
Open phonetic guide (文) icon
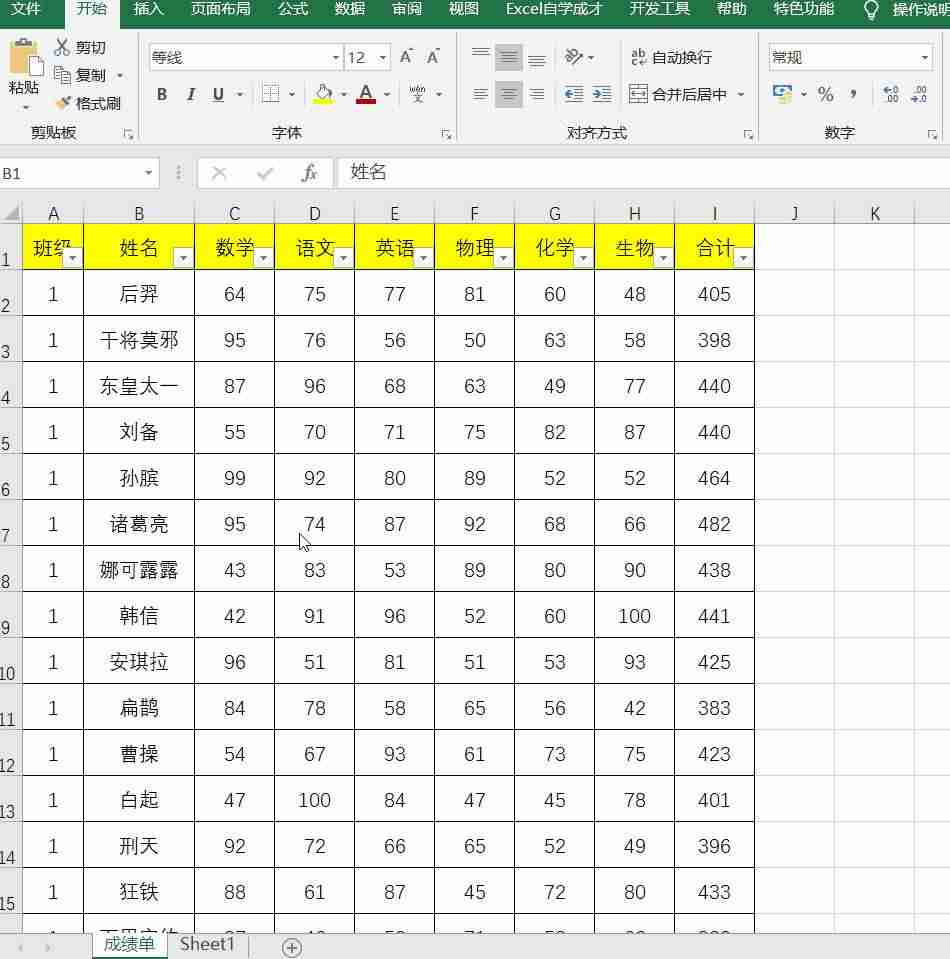417,94
